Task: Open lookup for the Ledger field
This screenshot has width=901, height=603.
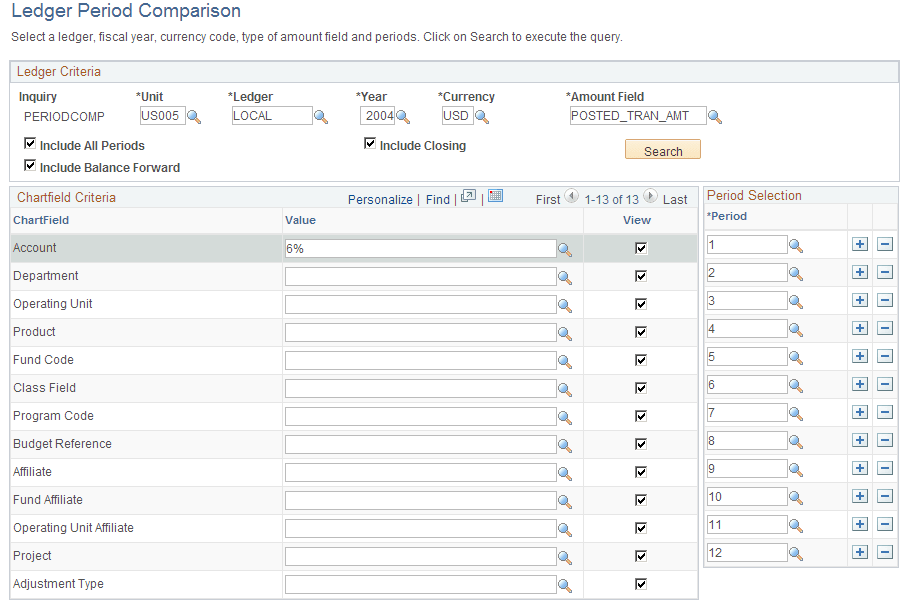Action: click(x=321, y=117)
